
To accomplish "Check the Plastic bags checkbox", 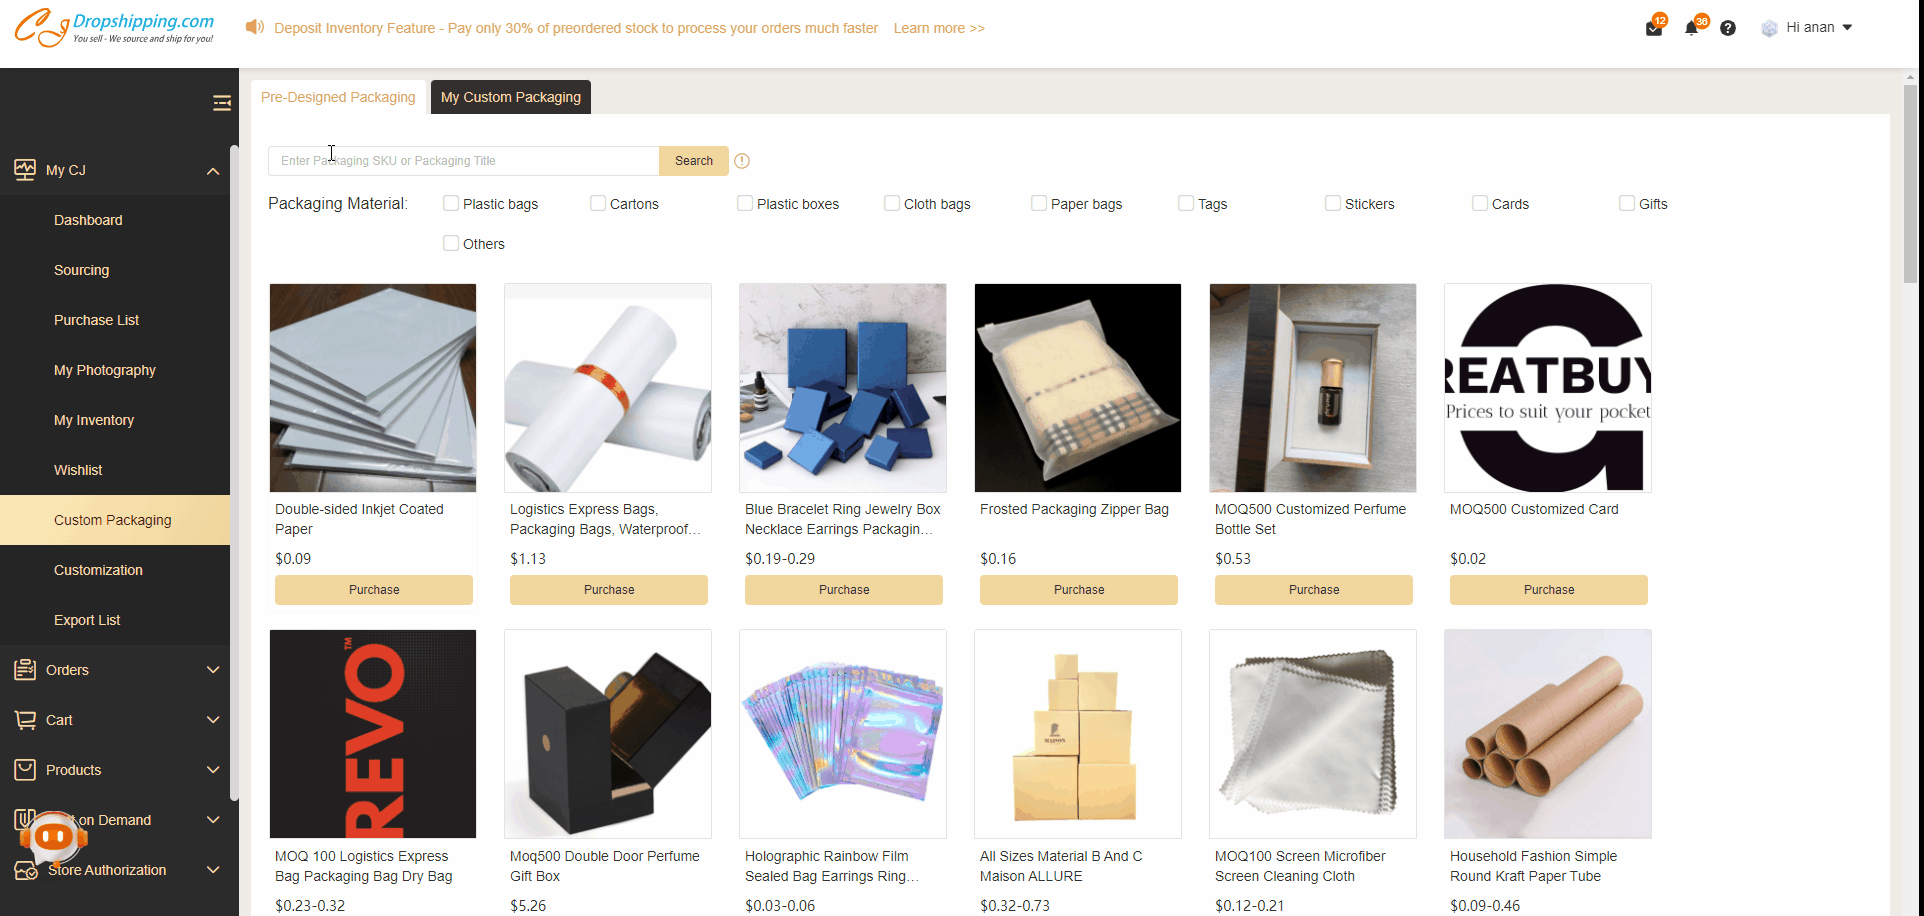I will point(451,203).
